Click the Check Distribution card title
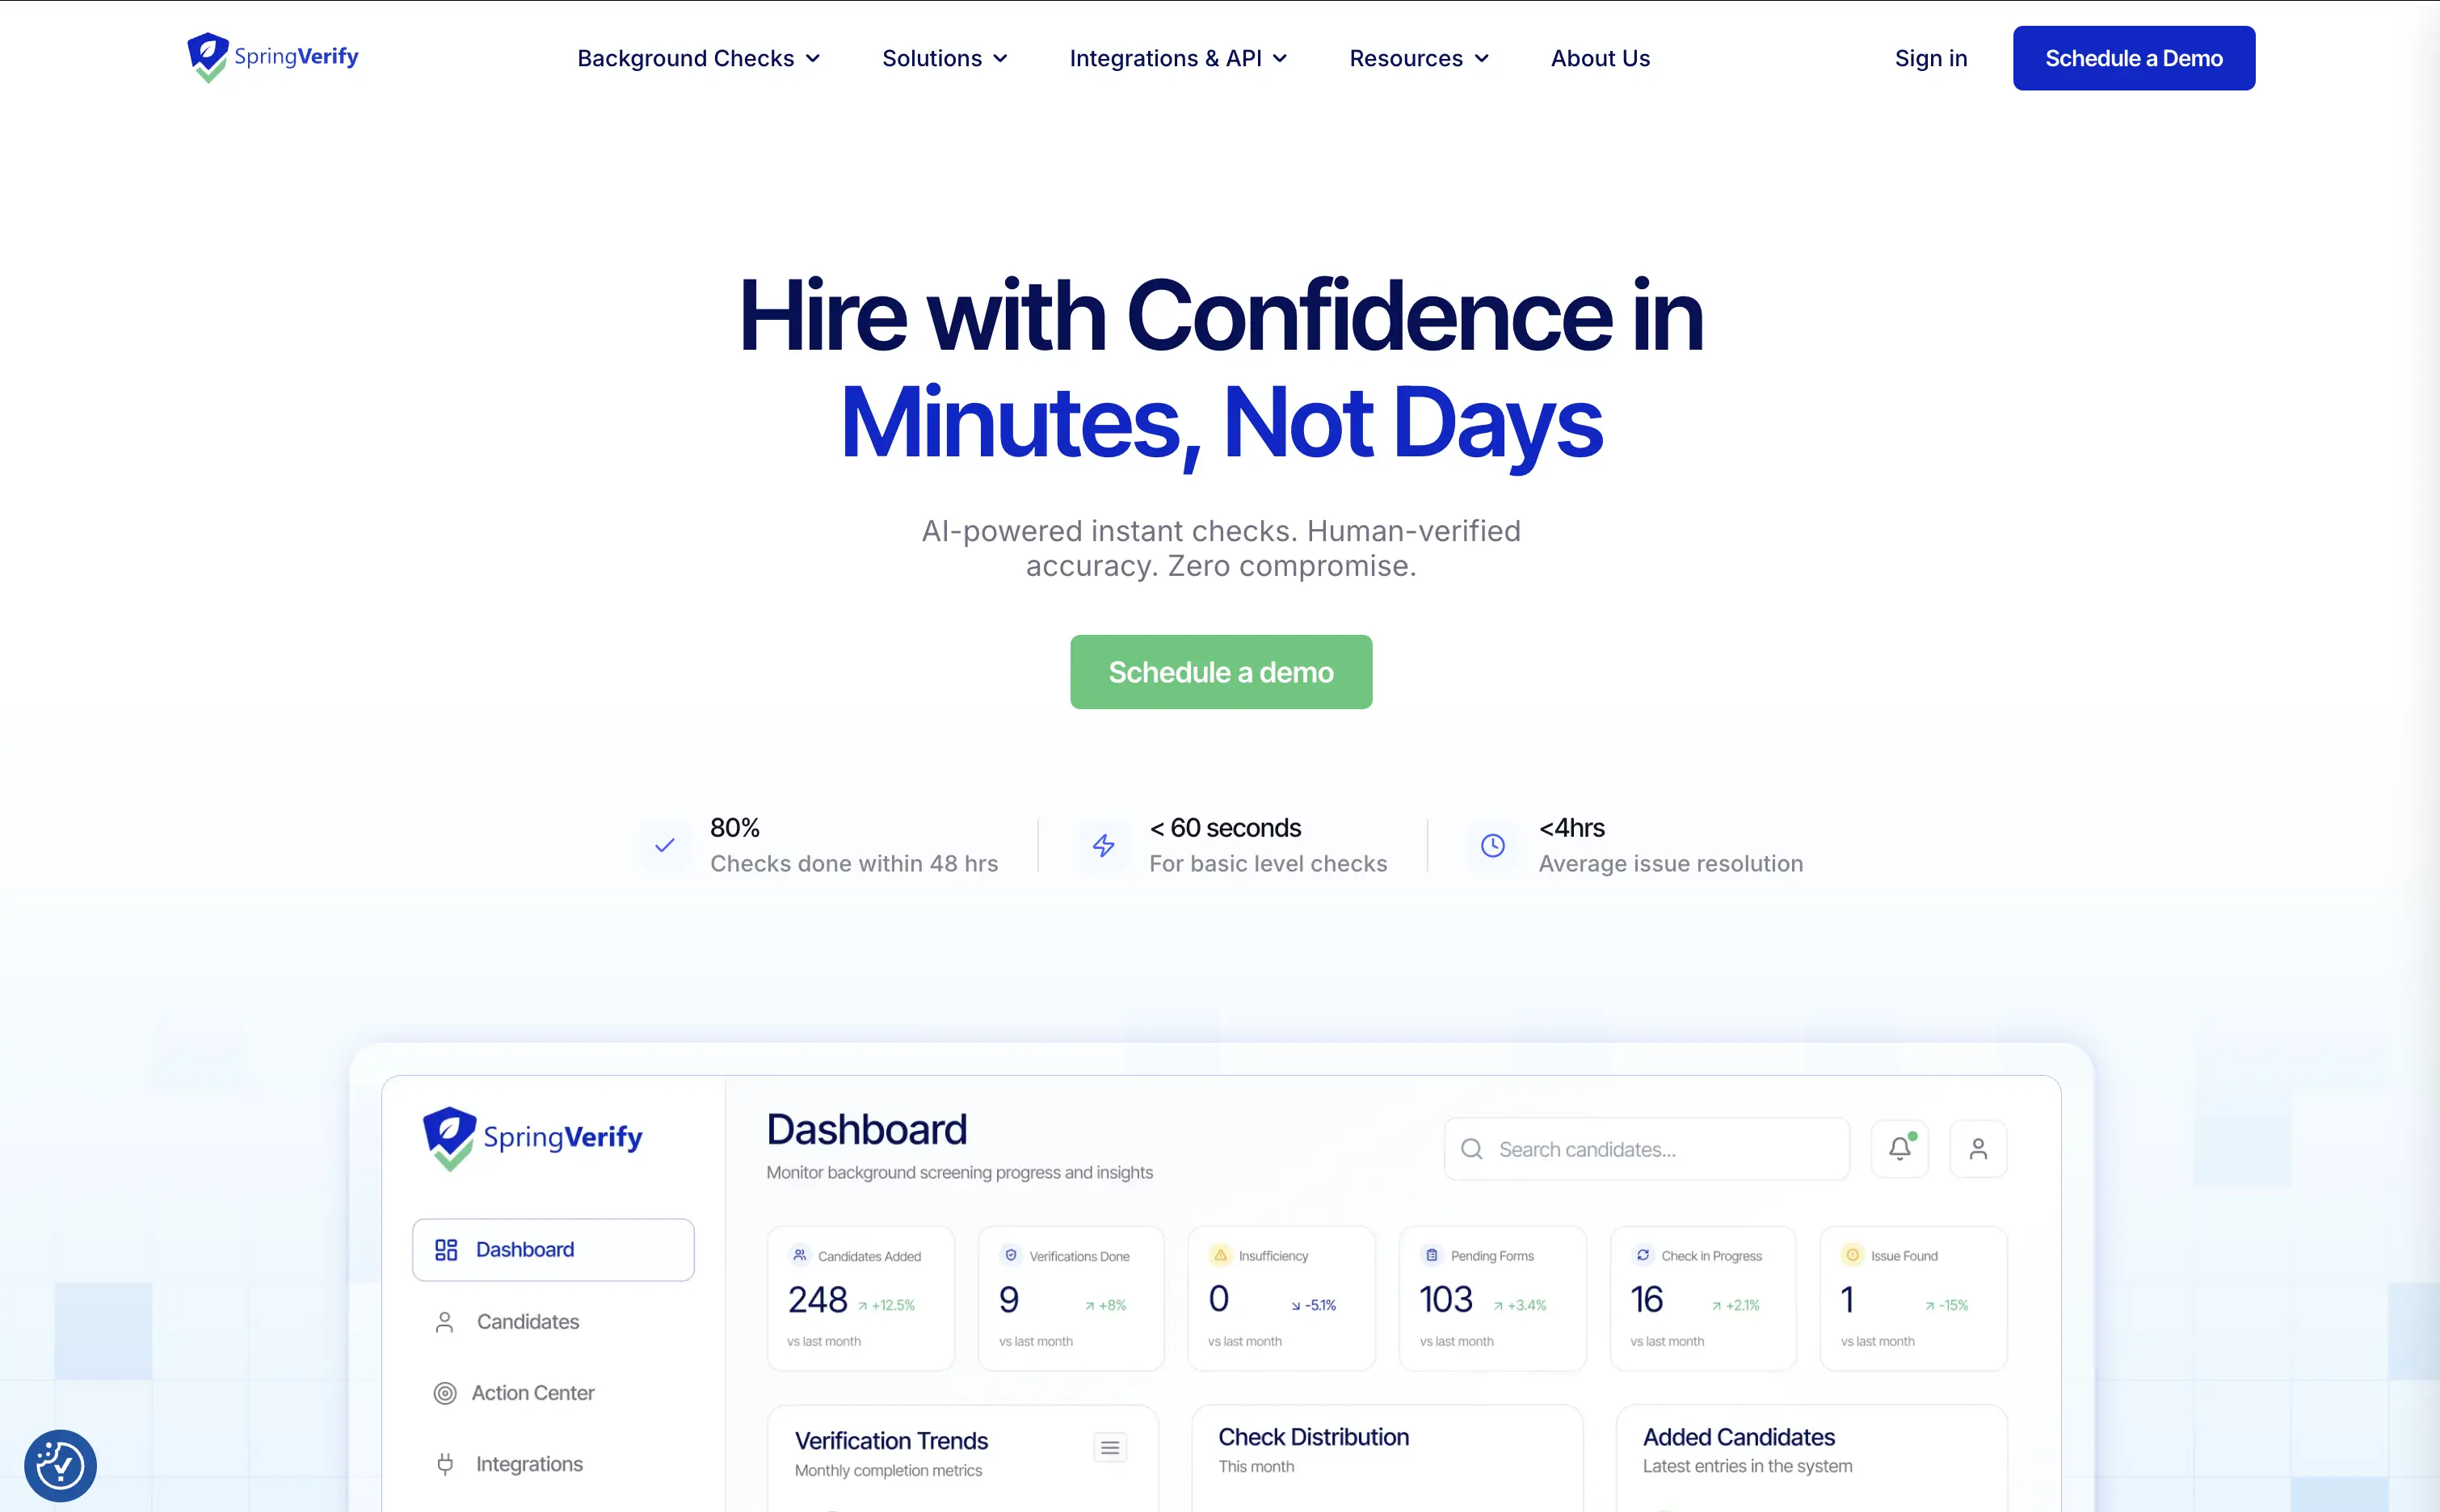Viewport: 2440px width, 1512px height. (1313, 1436)
